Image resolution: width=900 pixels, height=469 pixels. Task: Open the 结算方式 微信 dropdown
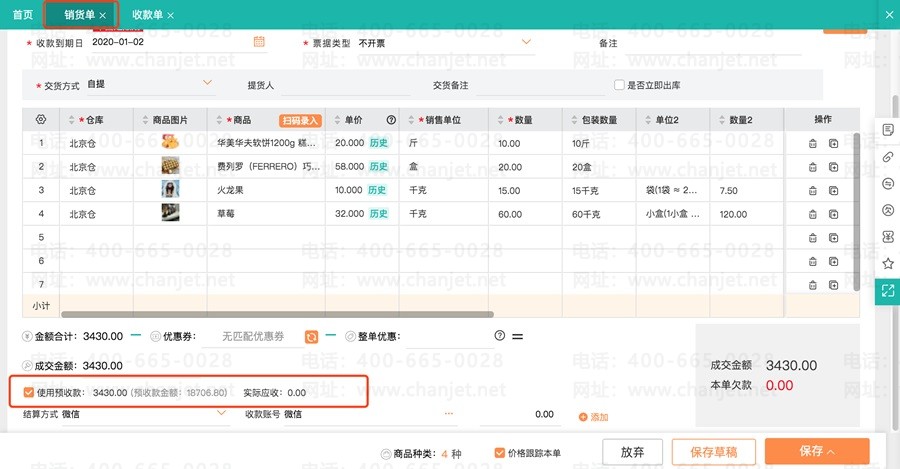222,414
